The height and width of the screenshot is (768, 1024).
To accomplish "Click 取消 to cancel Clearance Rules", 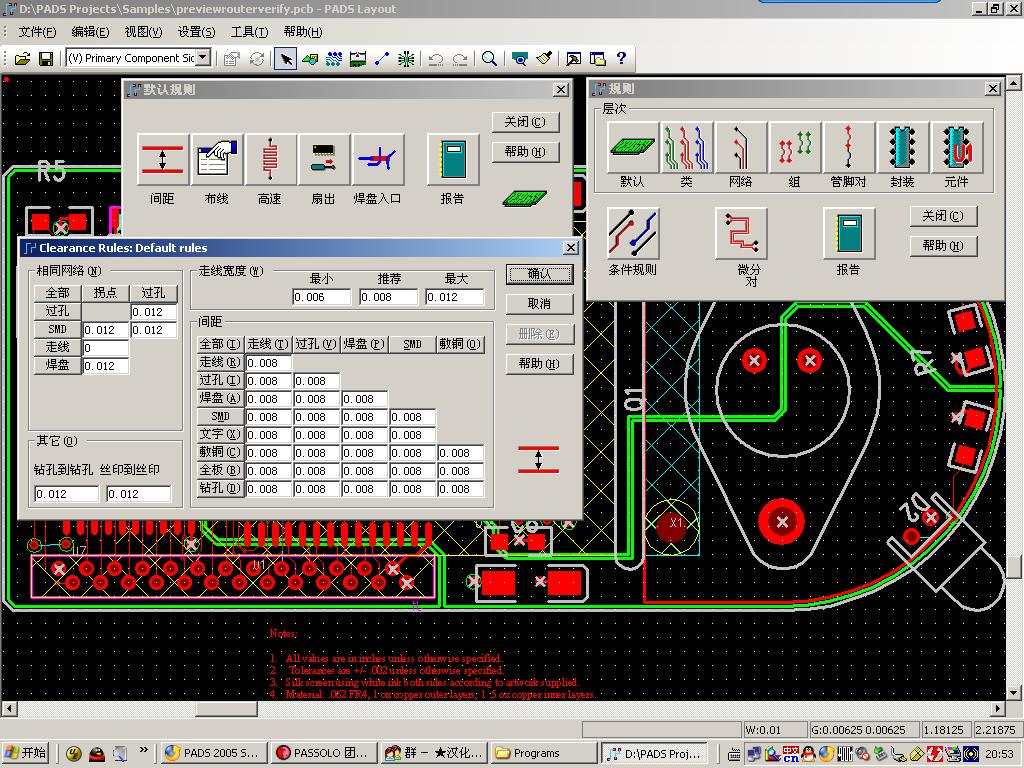I will pyautogui.click(x=538, y=303).
